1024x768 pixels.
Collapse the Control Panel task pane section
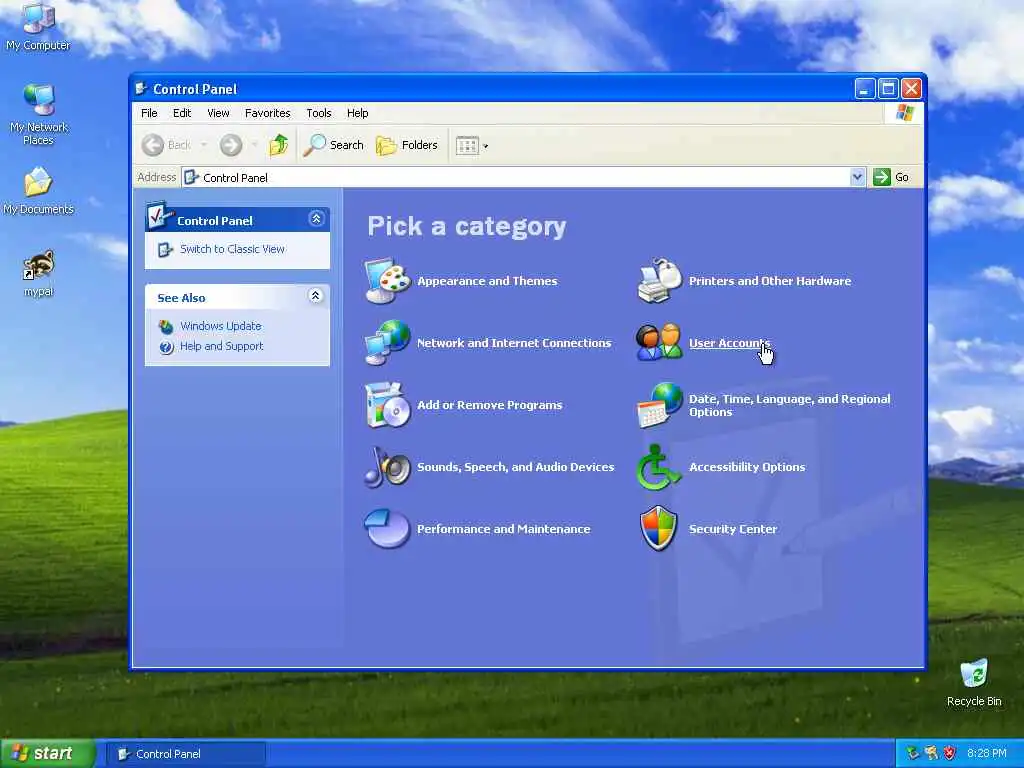317,219
